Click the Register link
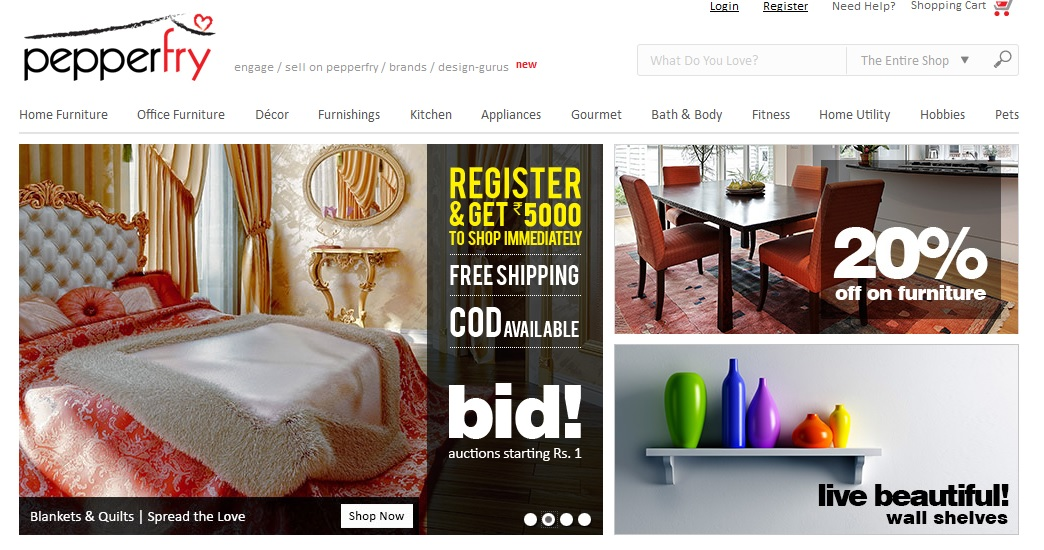Image resolution: width=1044 pixels, height=550 pixels. [785, 6]
